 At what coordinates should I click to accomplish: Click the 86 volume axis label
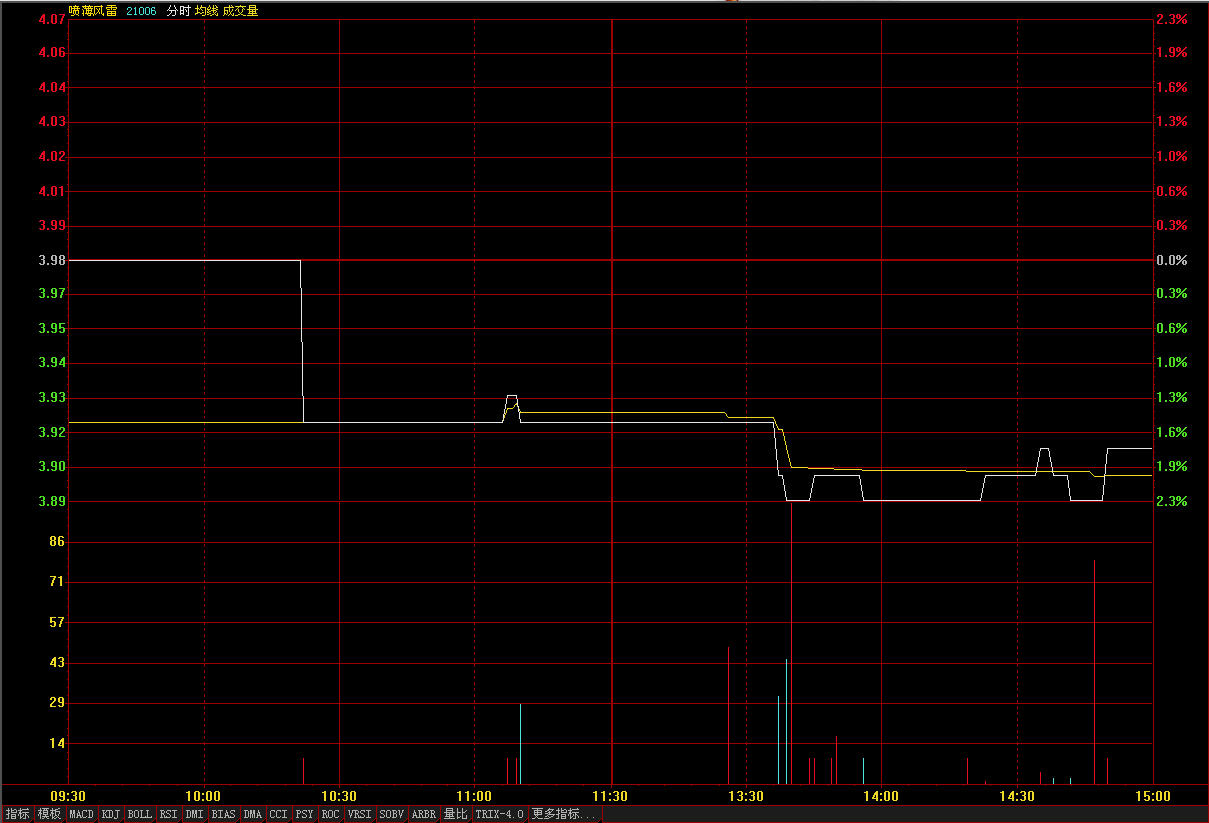[57, 541]
